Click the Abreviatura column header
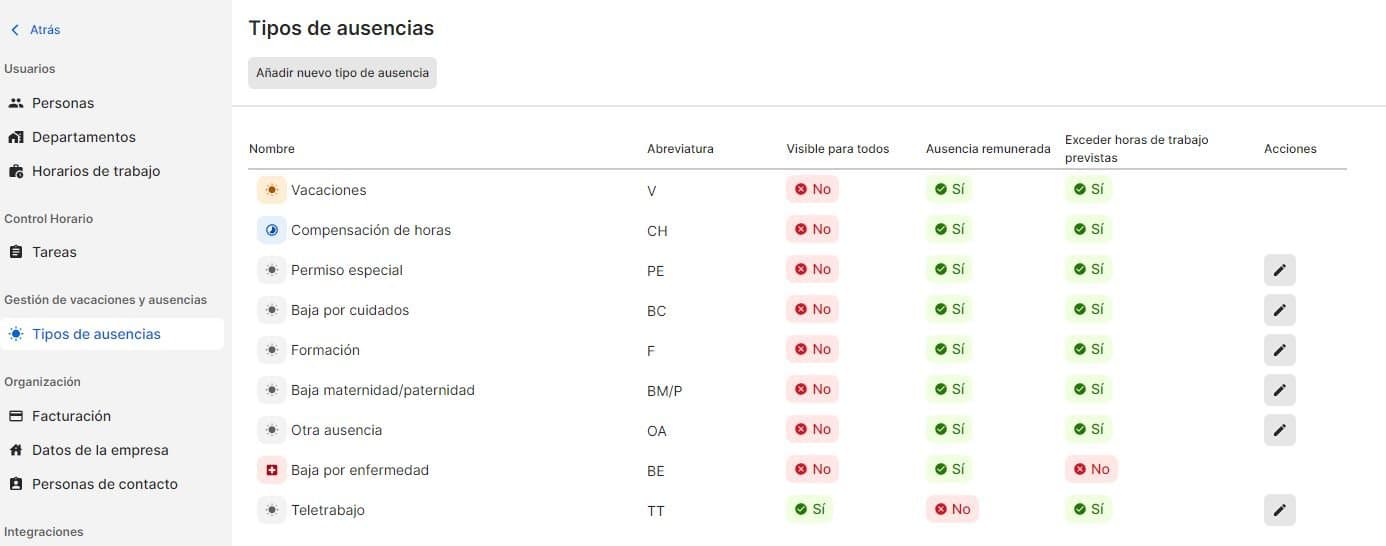Viewport: 1386px width, 546px height. [680, 149]
